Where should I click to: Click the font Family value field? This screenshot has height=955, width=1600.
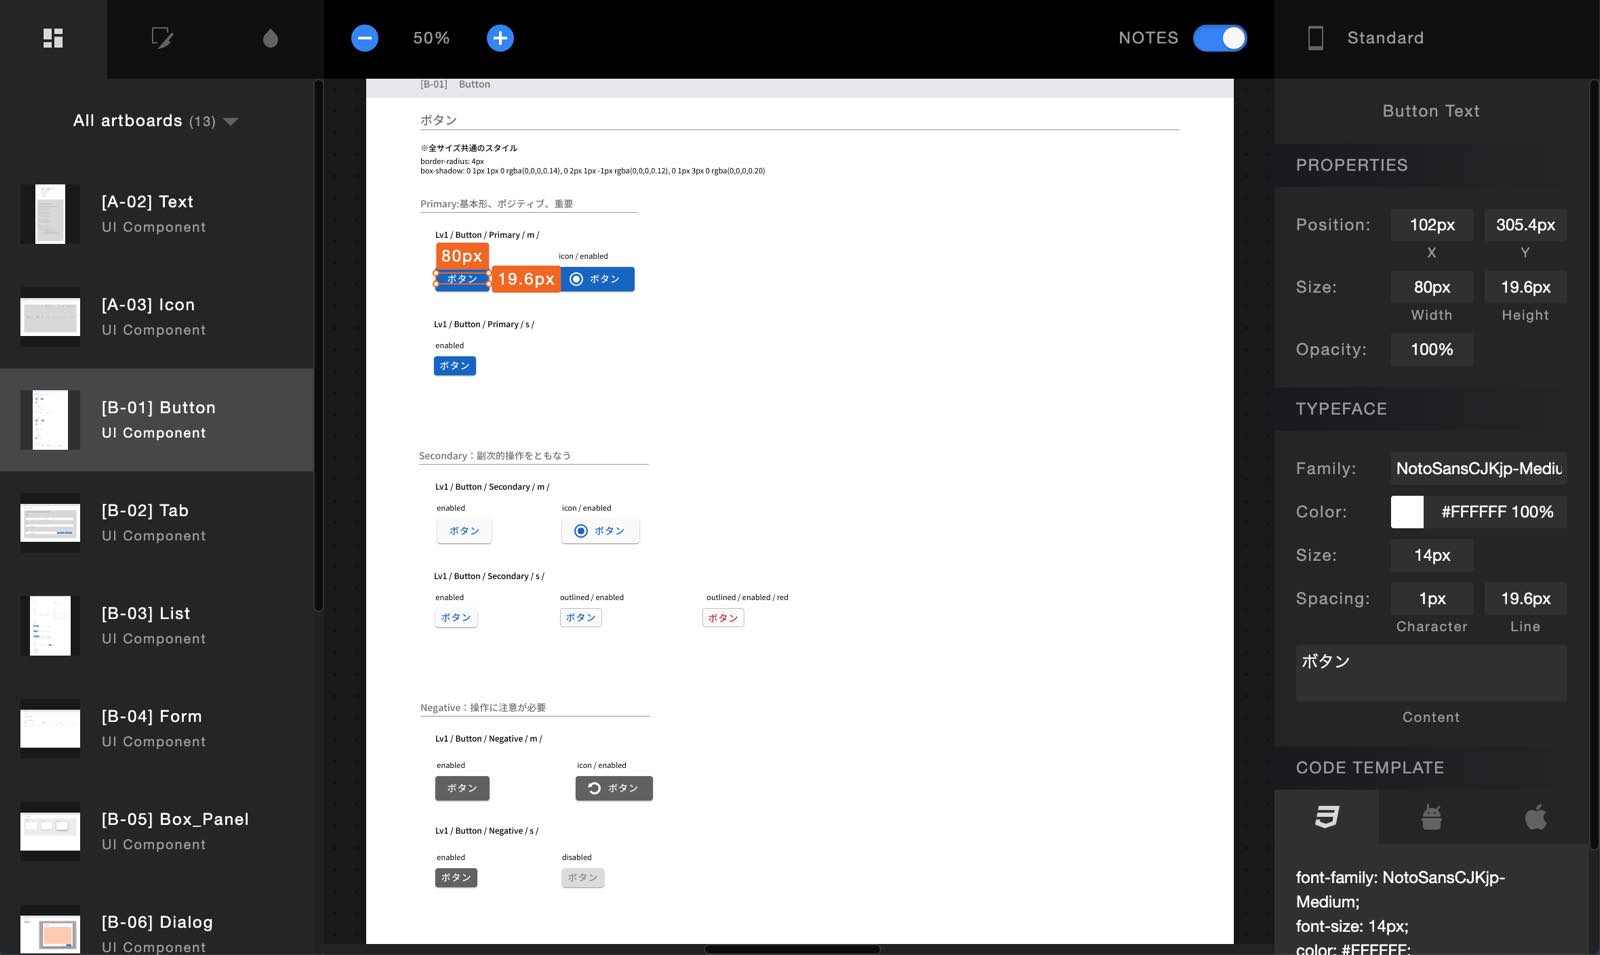coord(1478,468)
